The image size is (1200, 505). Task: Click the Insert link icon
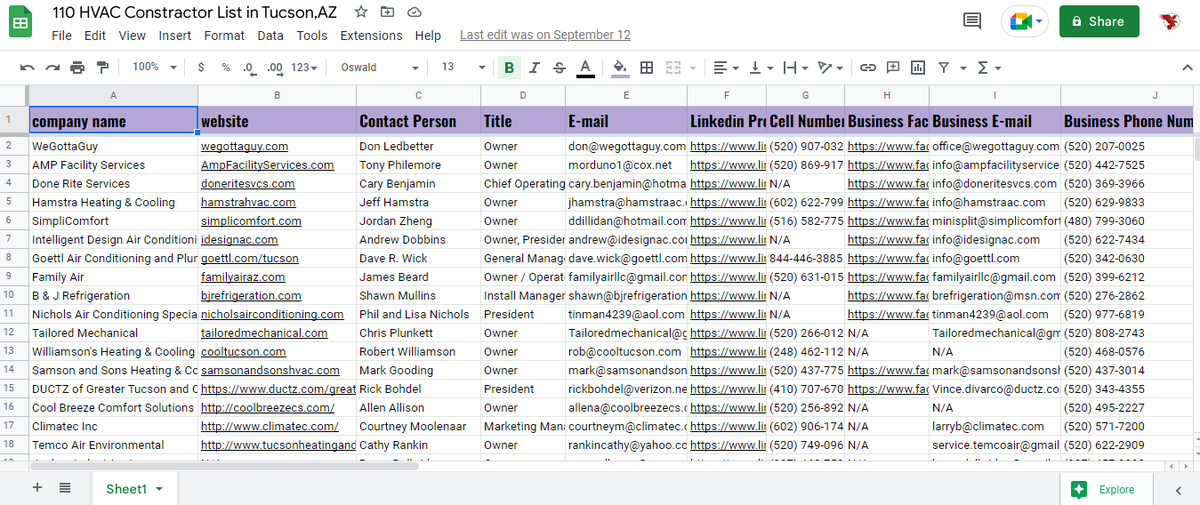point(868,67)
